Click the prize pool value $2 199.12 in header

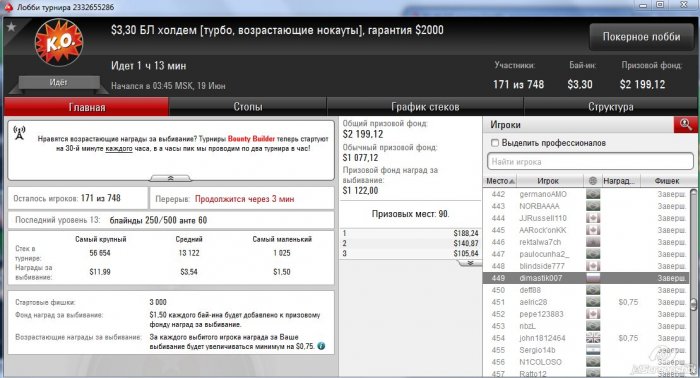click(x=642, y=84)
